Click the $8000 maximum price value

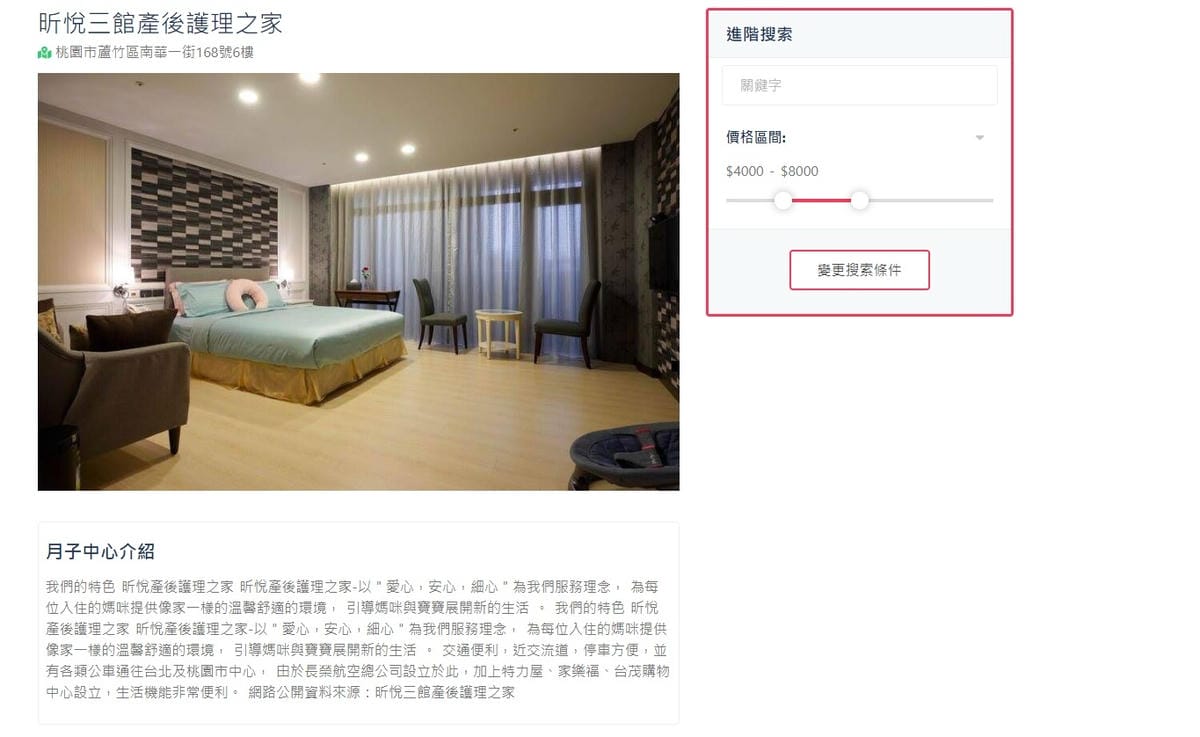(799, 171)
